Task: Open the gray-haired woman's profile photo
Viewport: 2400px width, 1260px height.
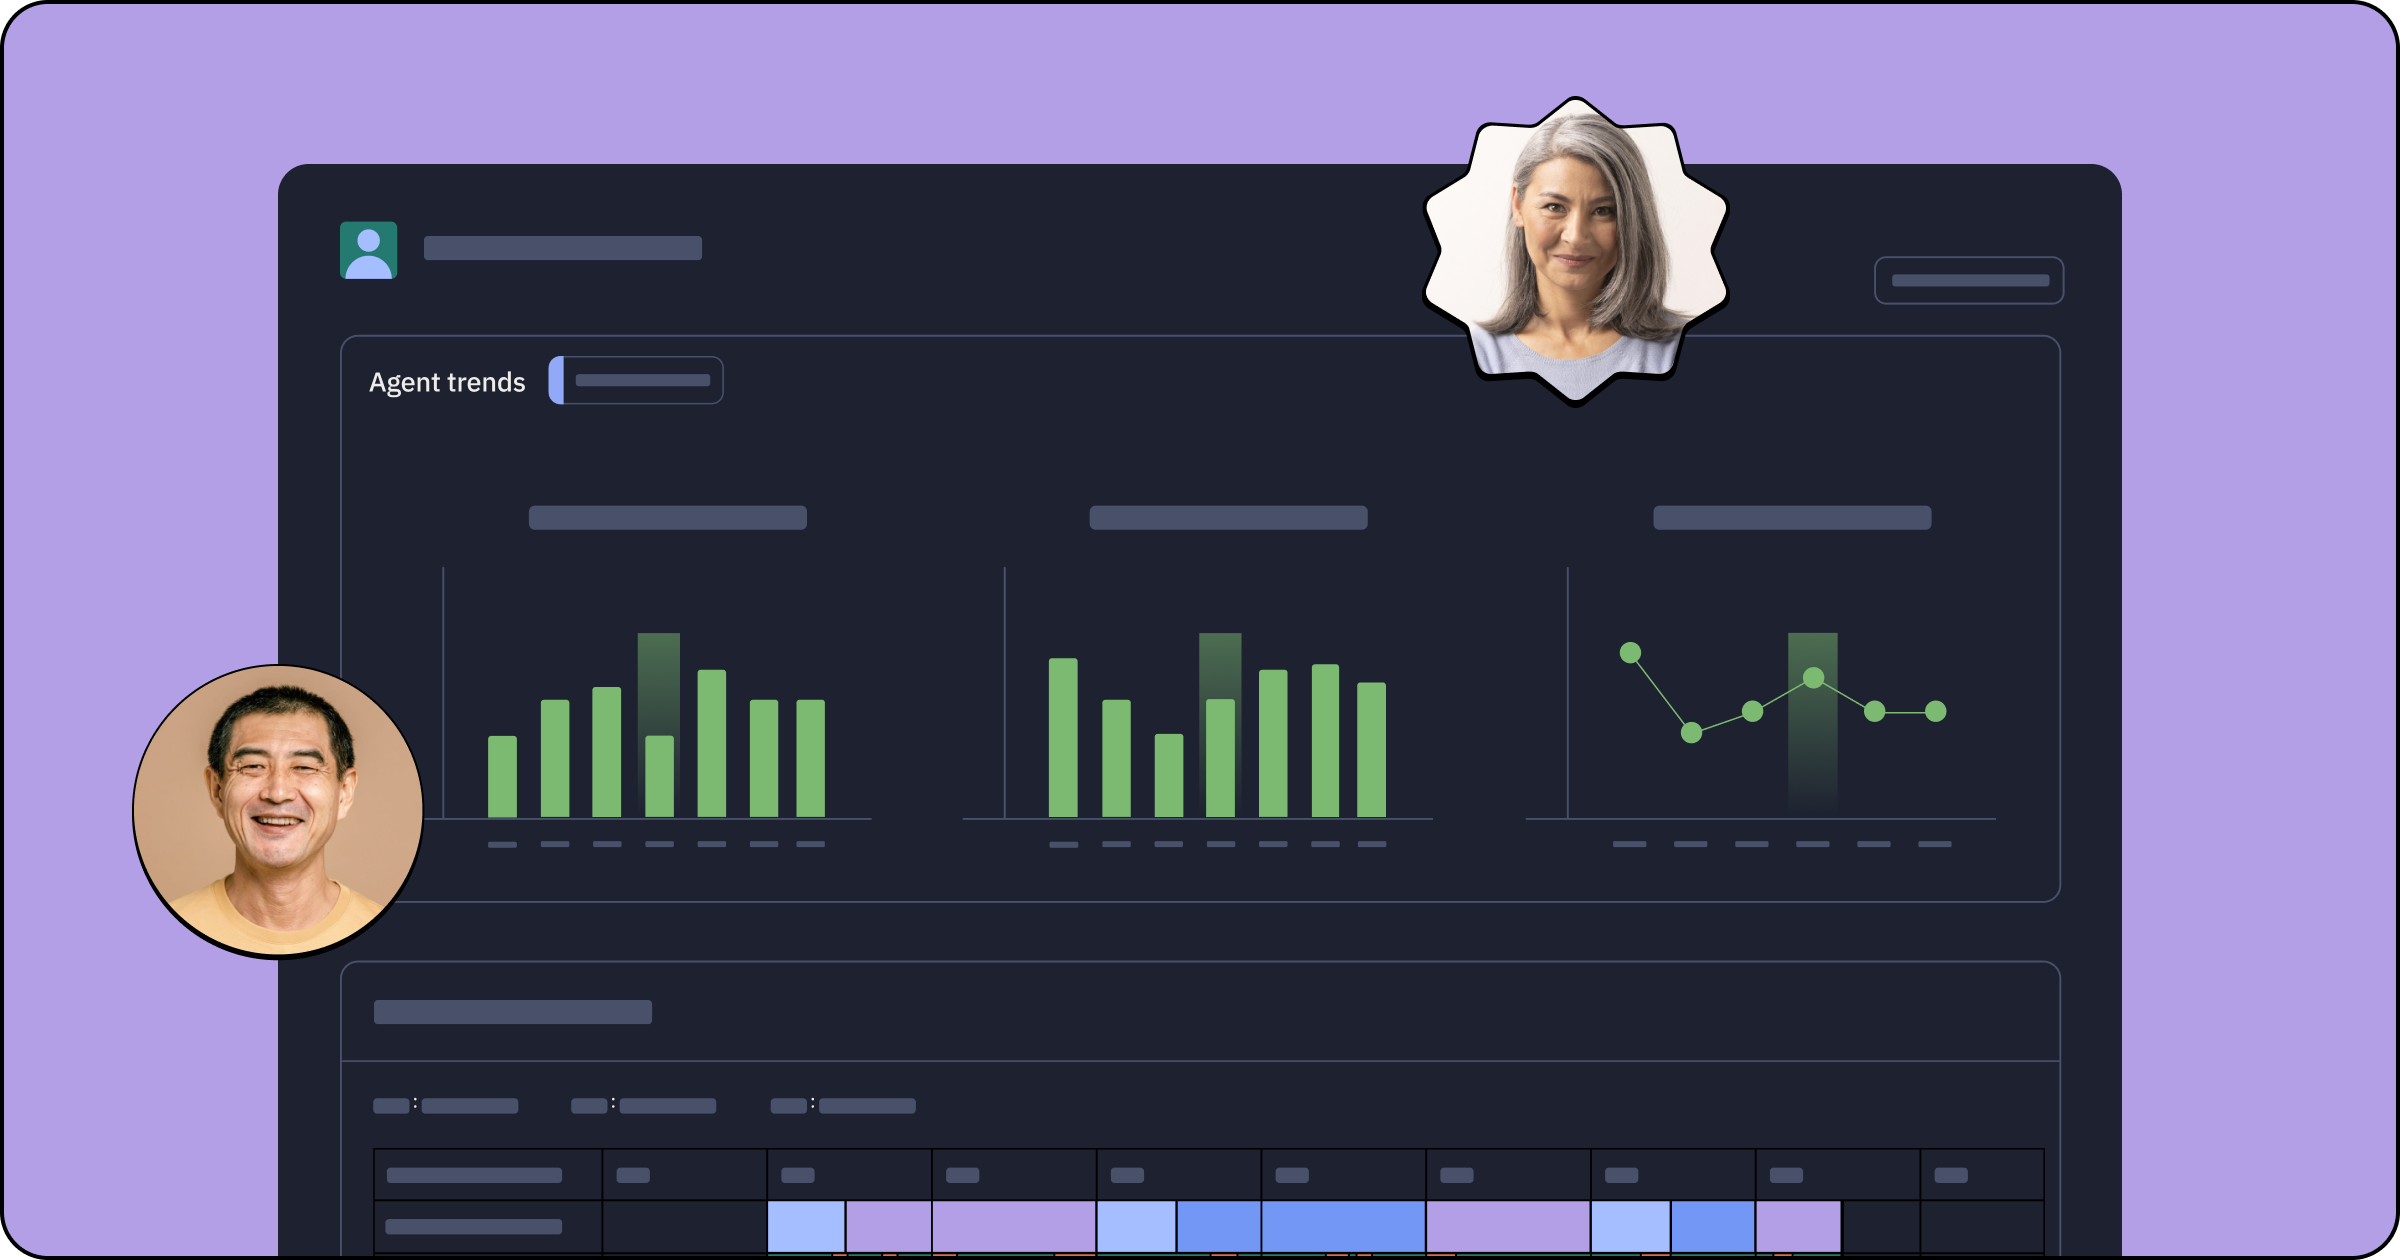Action: [1576, 250]
